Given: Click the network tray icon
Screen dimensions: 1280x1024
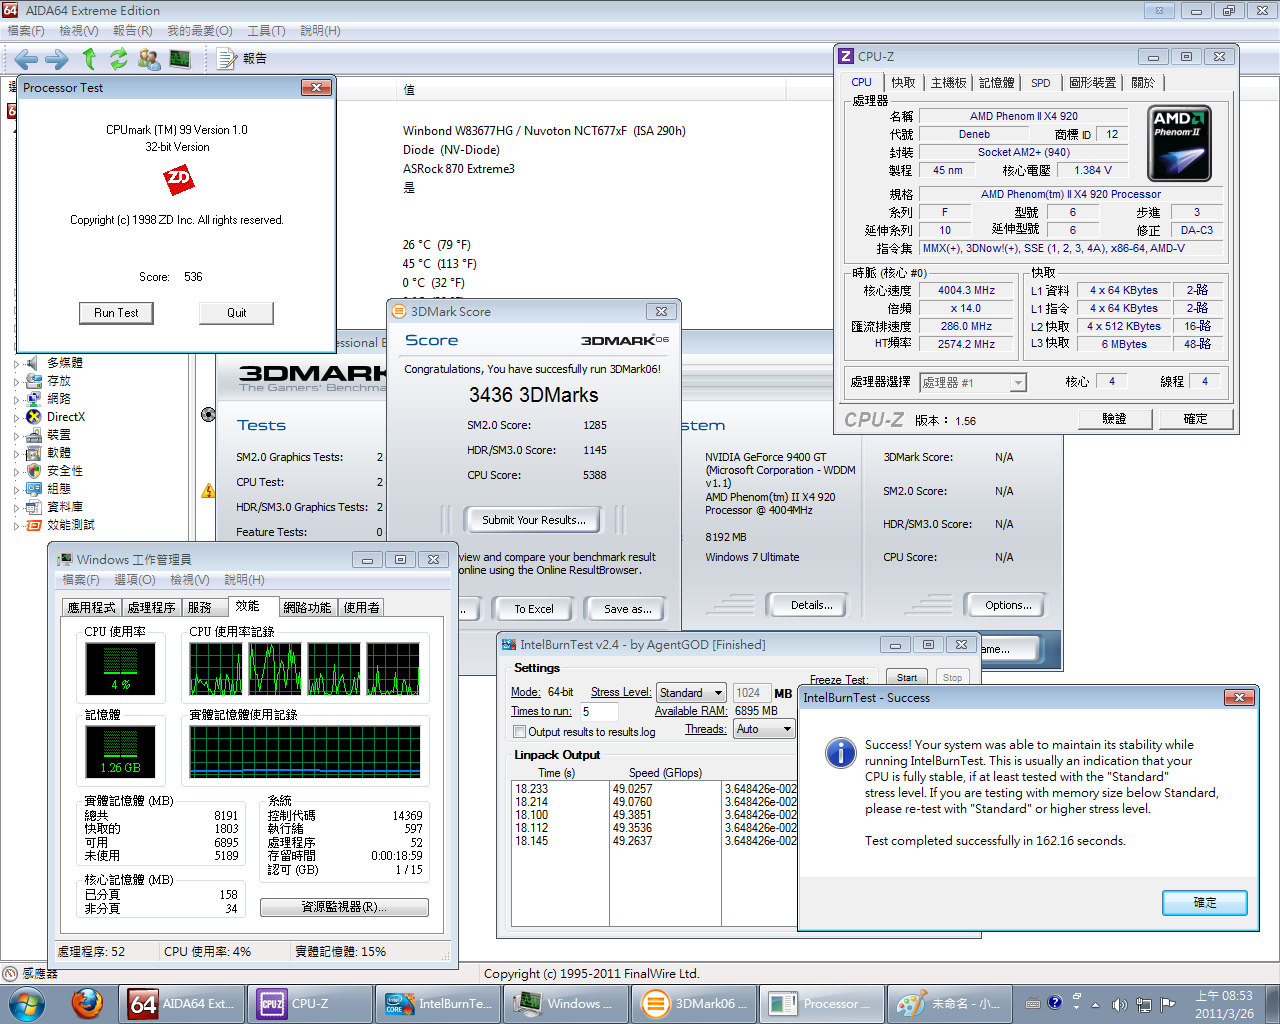Looking at the screenshot, I should (x=1142, y=1004).
